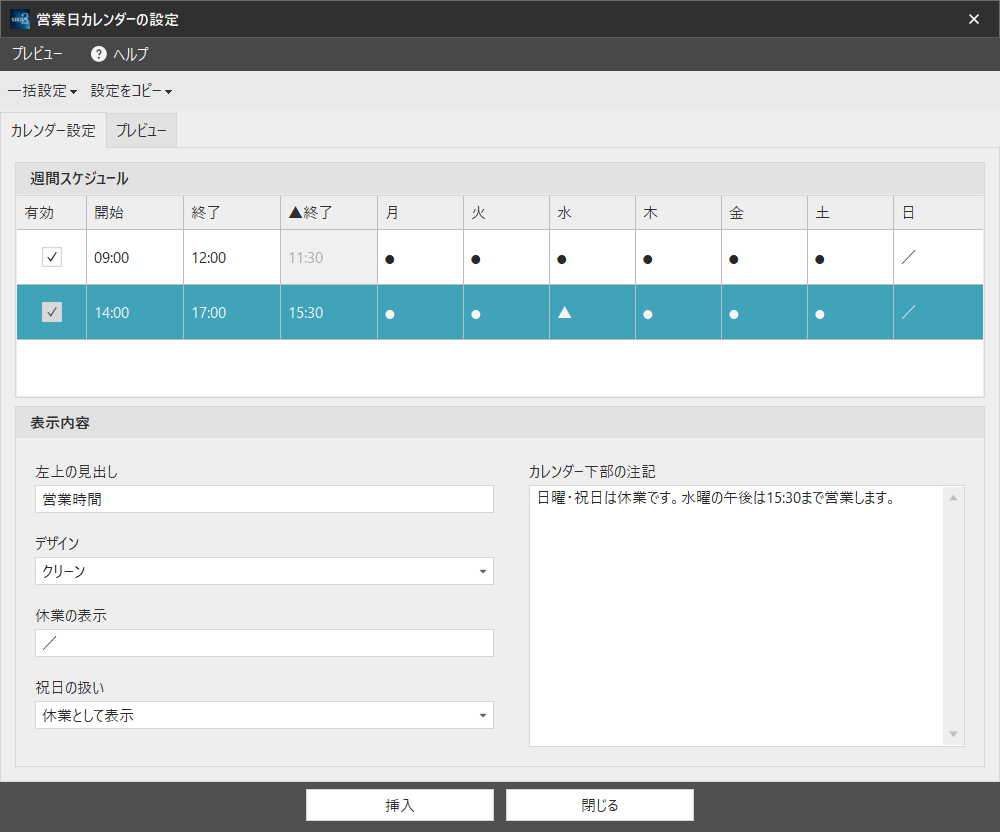This screenshot has height=832, width=1000.
Task: Open 祝日の扱い dropdown showing 休業として表示
Action: [x=264, y=715]
